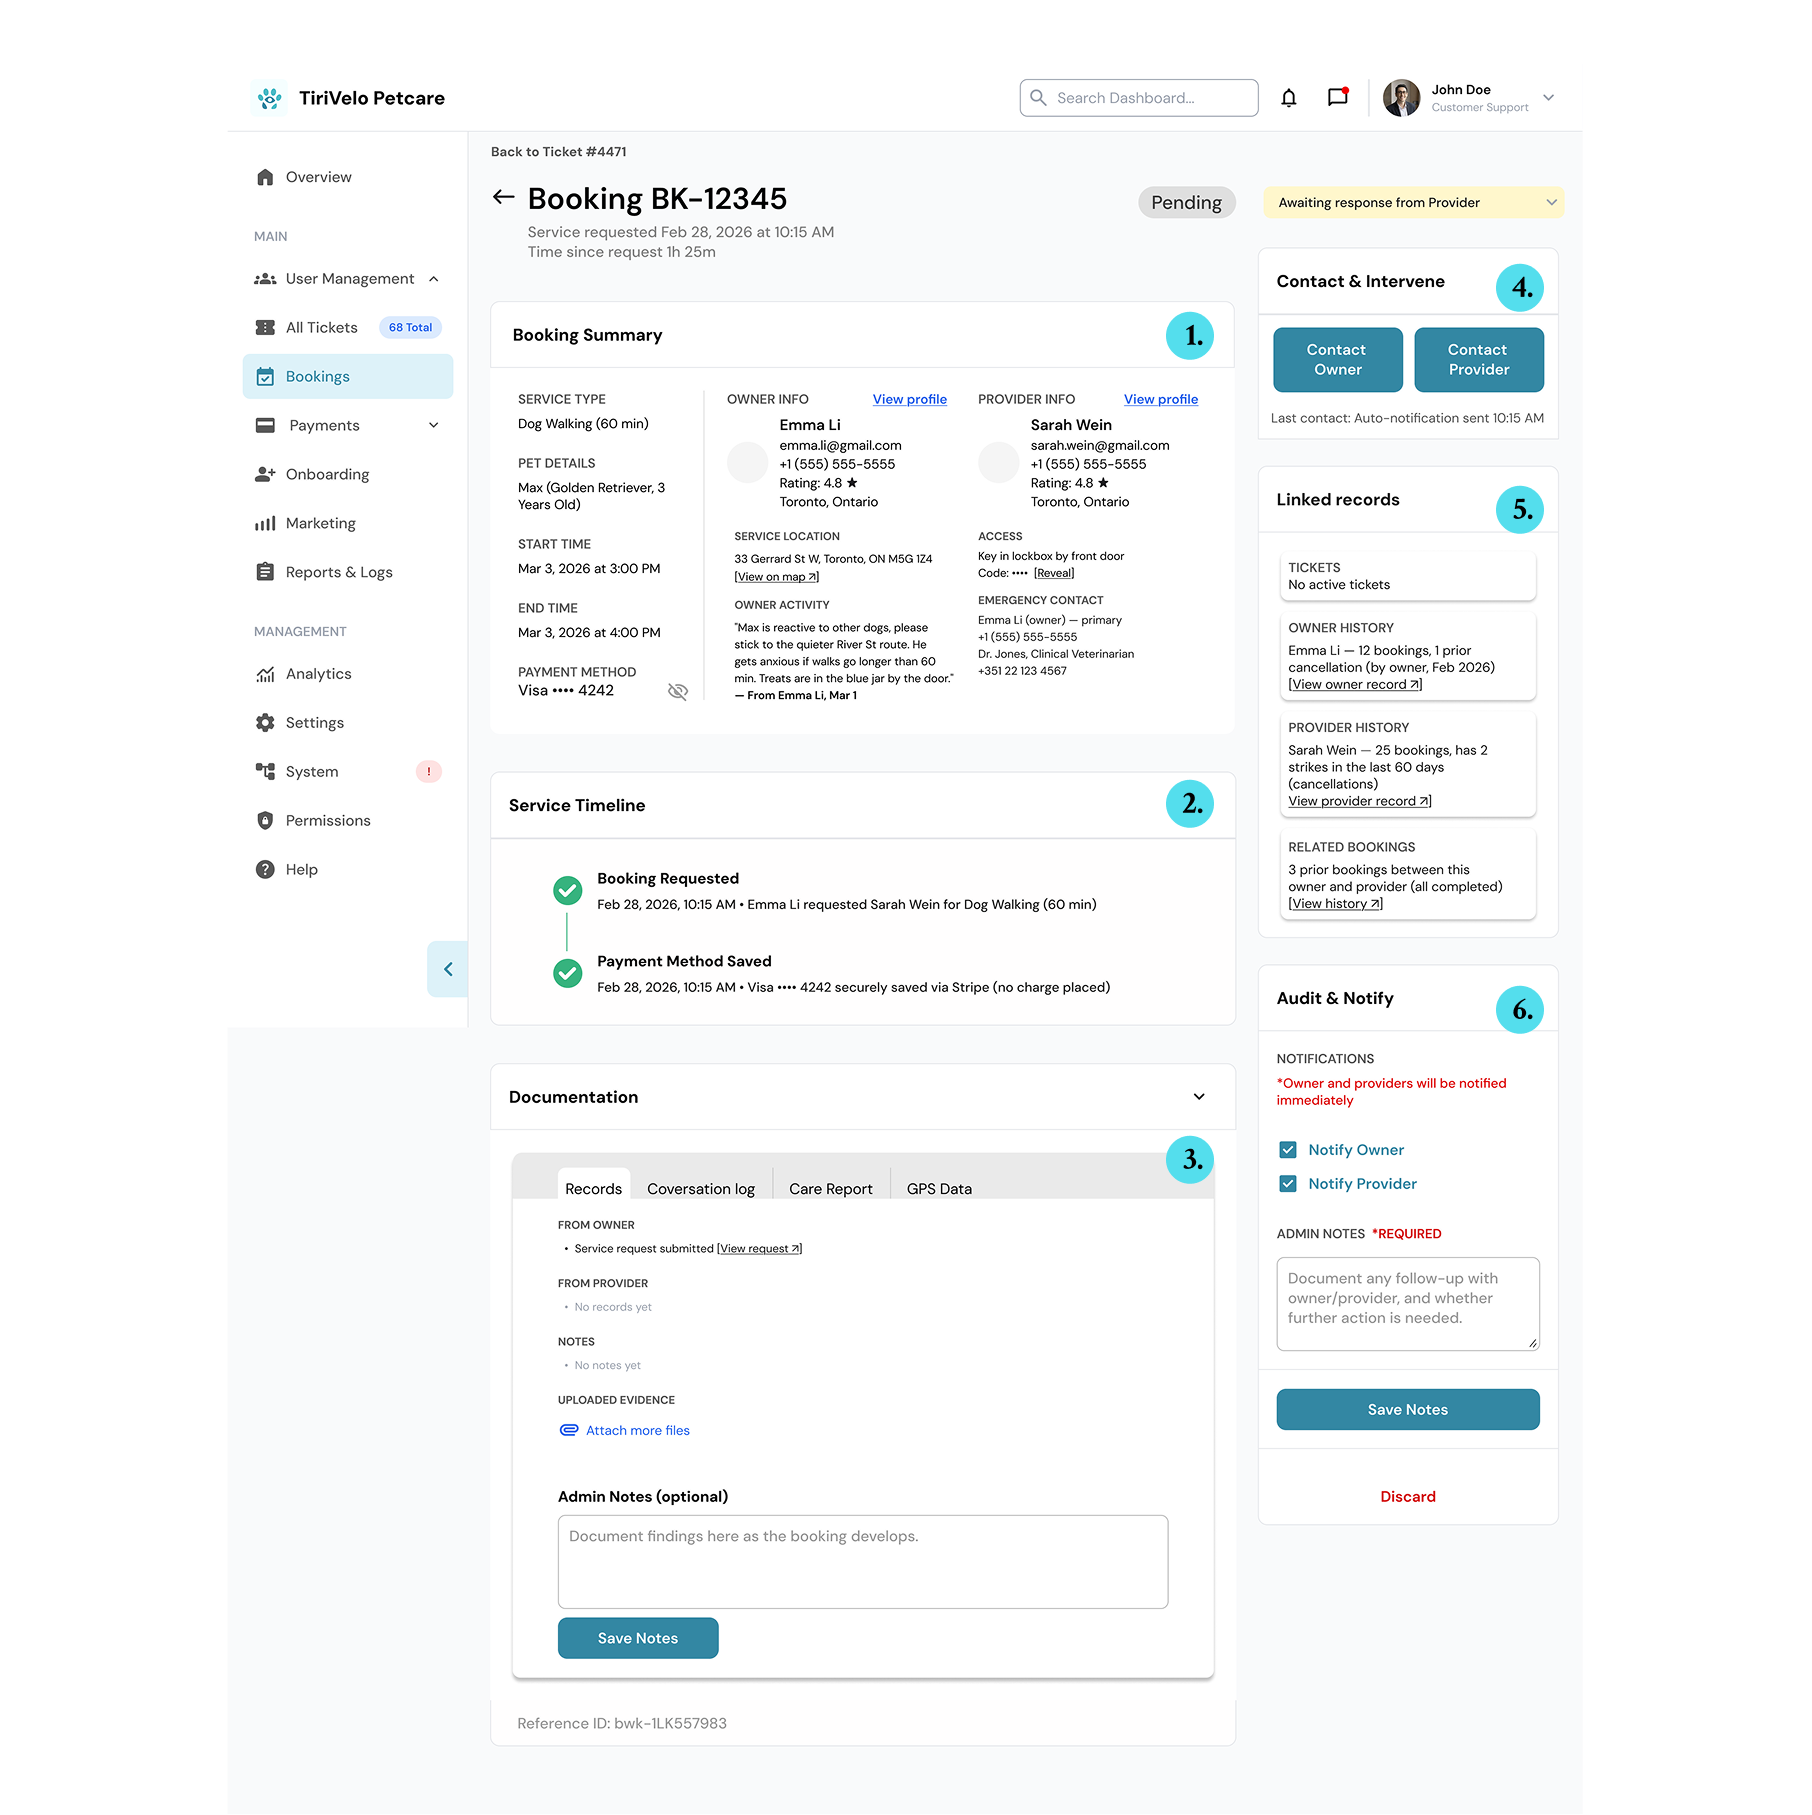1812x1815 pixels.
Task: Switch to the Coversation log tab
Action: coord(701,1189)
